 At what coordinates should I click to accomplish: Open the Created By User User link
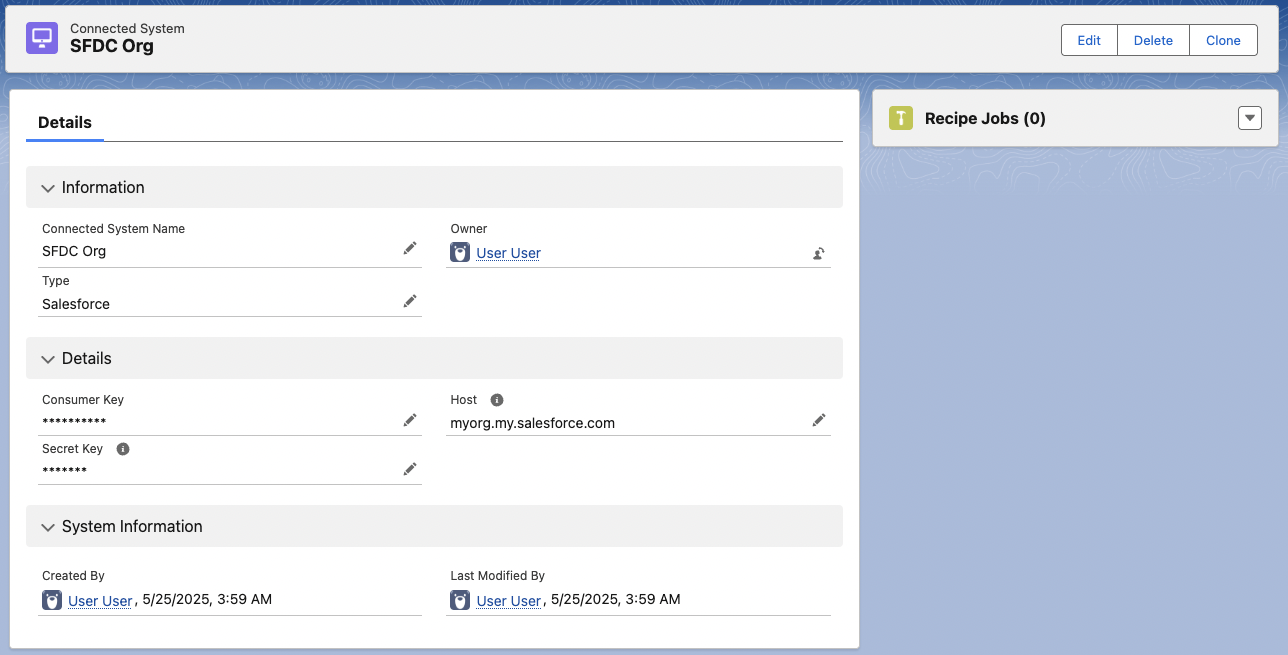click(x=100, y=601)
